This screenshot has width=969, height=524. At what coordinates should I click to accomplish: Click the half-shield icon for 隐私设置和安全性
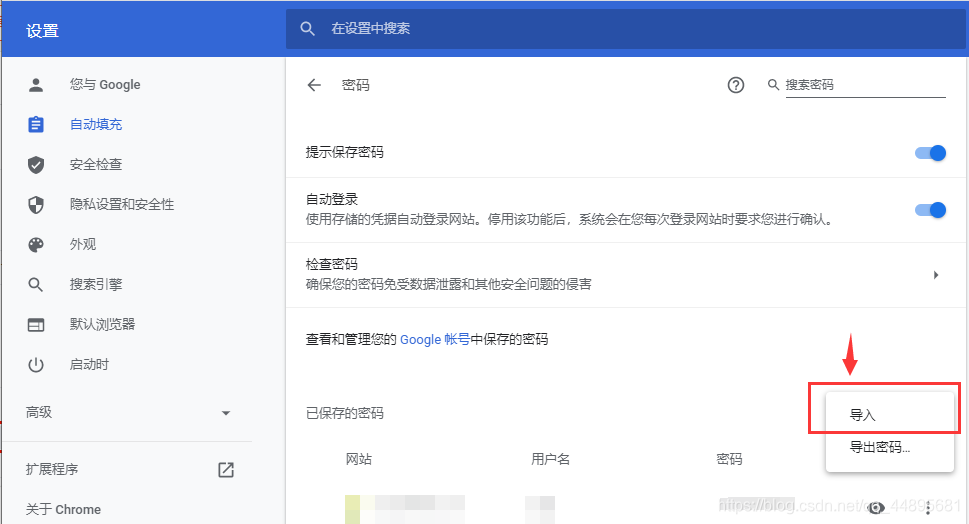click(36, 205)
